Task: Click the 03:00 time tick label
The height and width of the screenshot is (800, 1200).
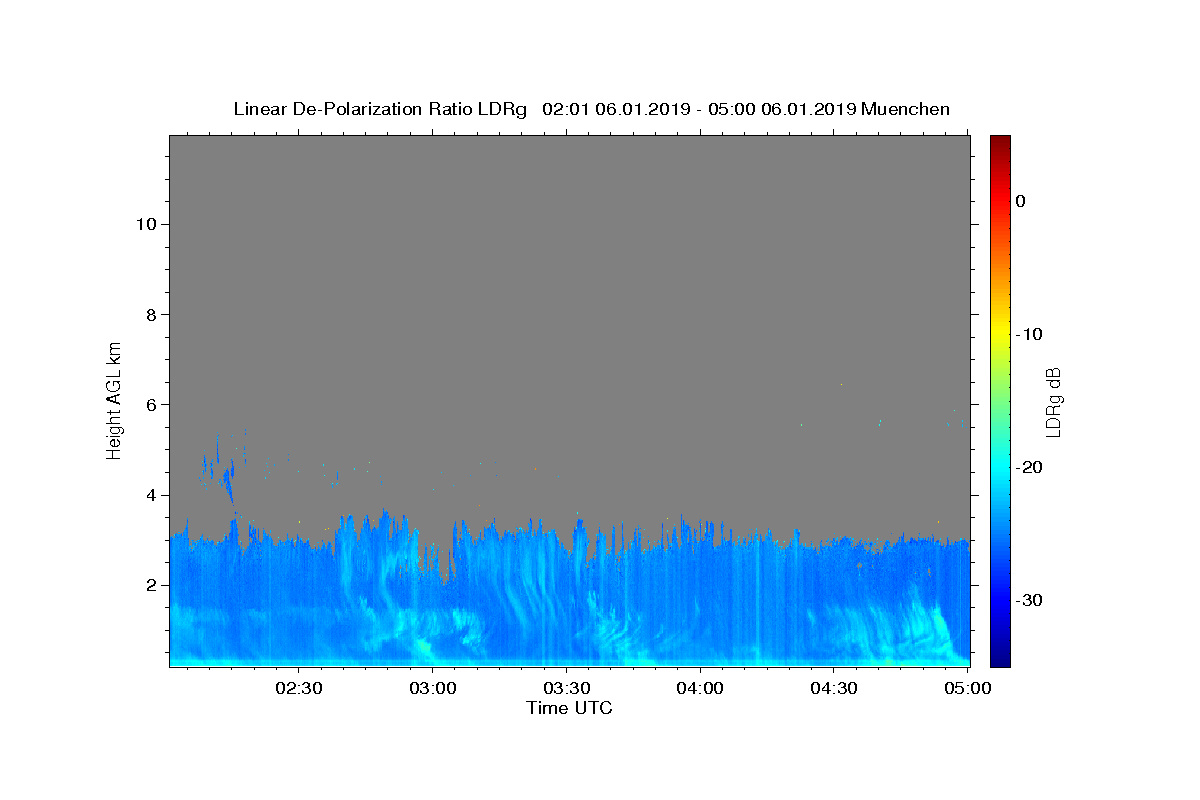Action: point(432,689)
